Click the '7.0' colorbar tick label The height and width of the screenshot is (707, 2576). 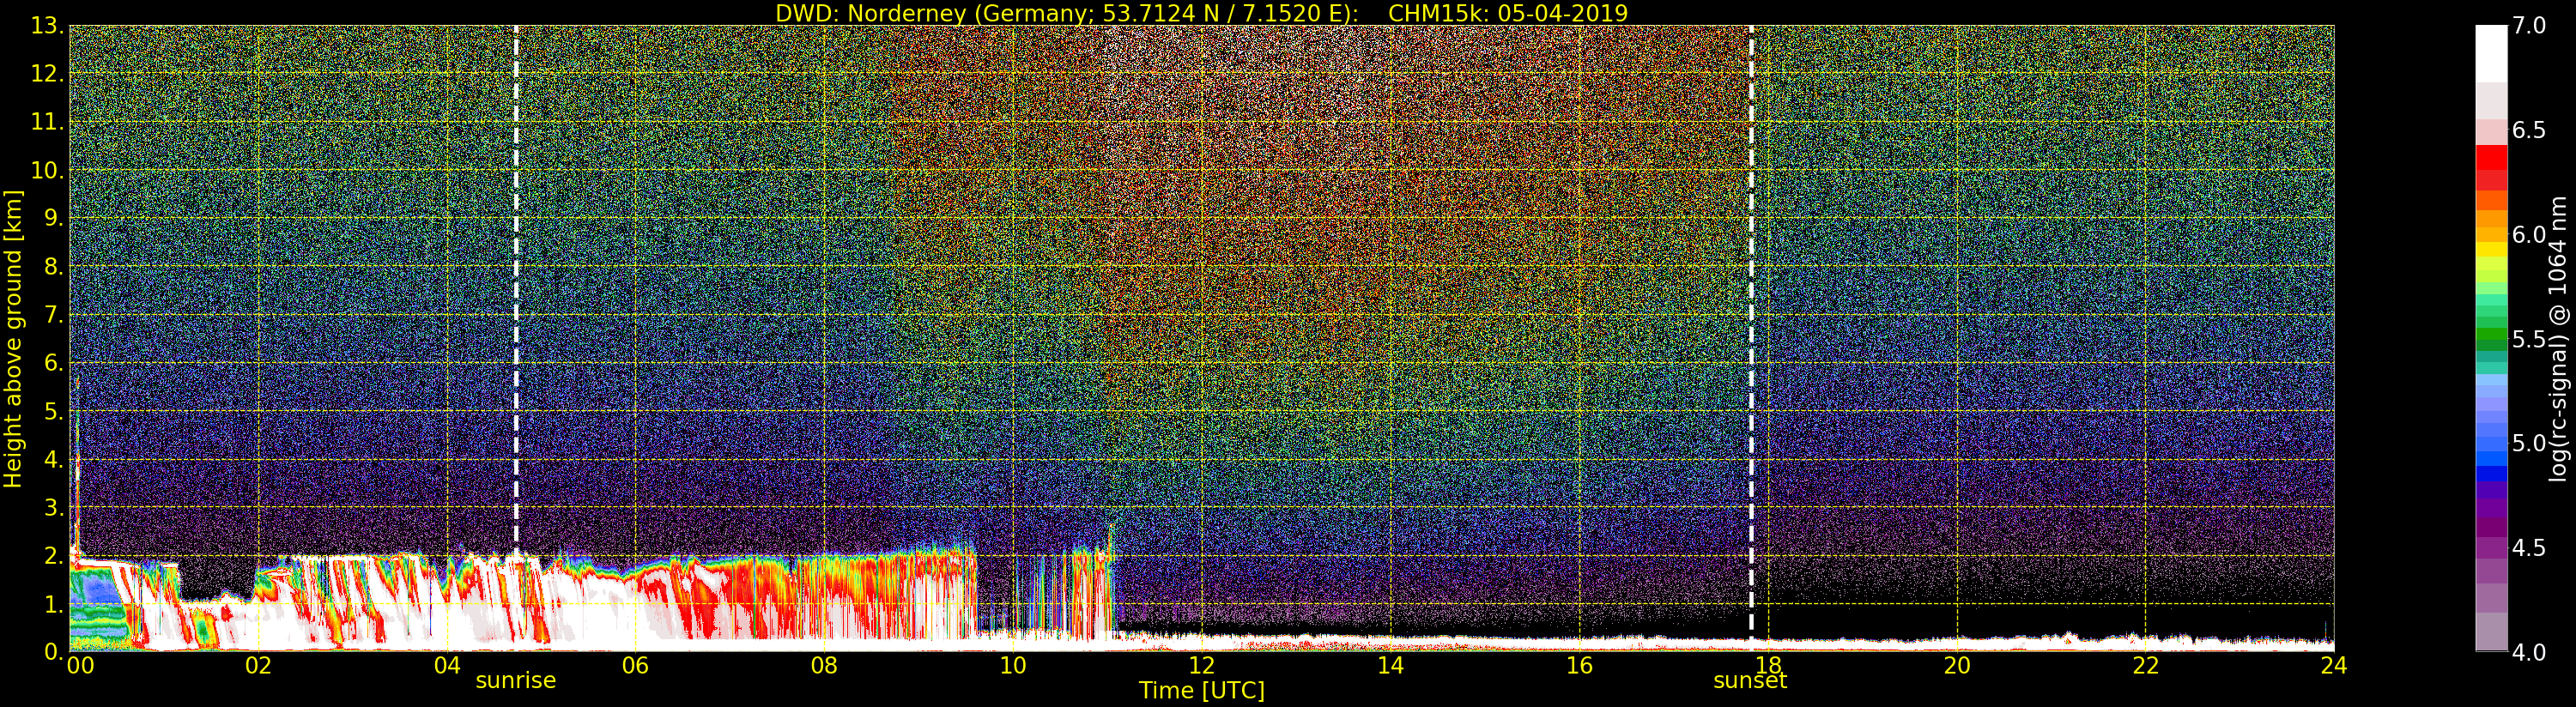2529,26
